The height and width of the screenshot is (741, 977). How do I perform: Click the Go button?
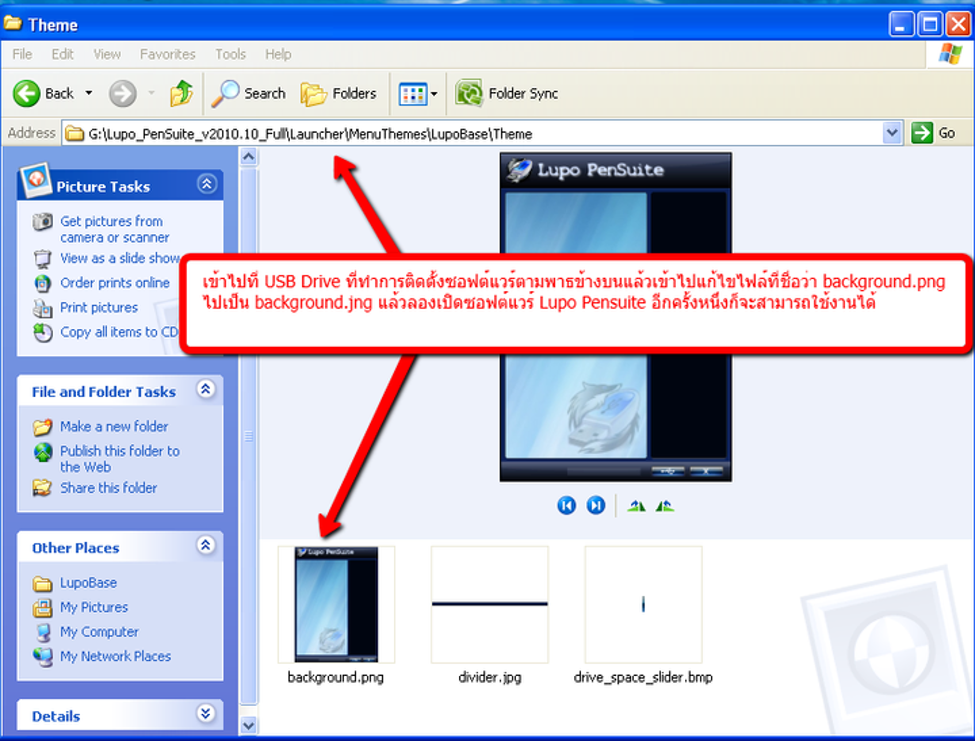[x=933, y=133]
